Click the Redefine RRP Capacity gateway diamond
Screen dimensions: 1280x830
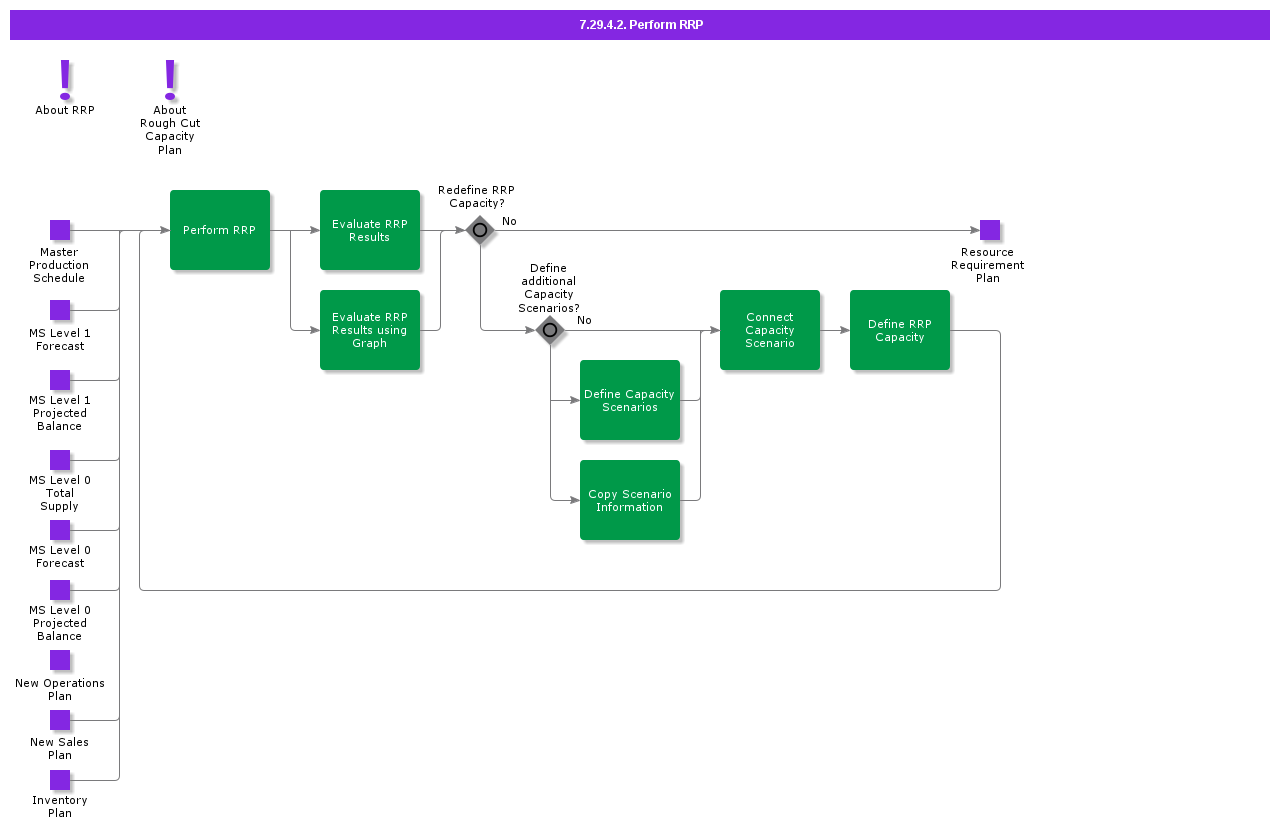(x=480, y=230)
